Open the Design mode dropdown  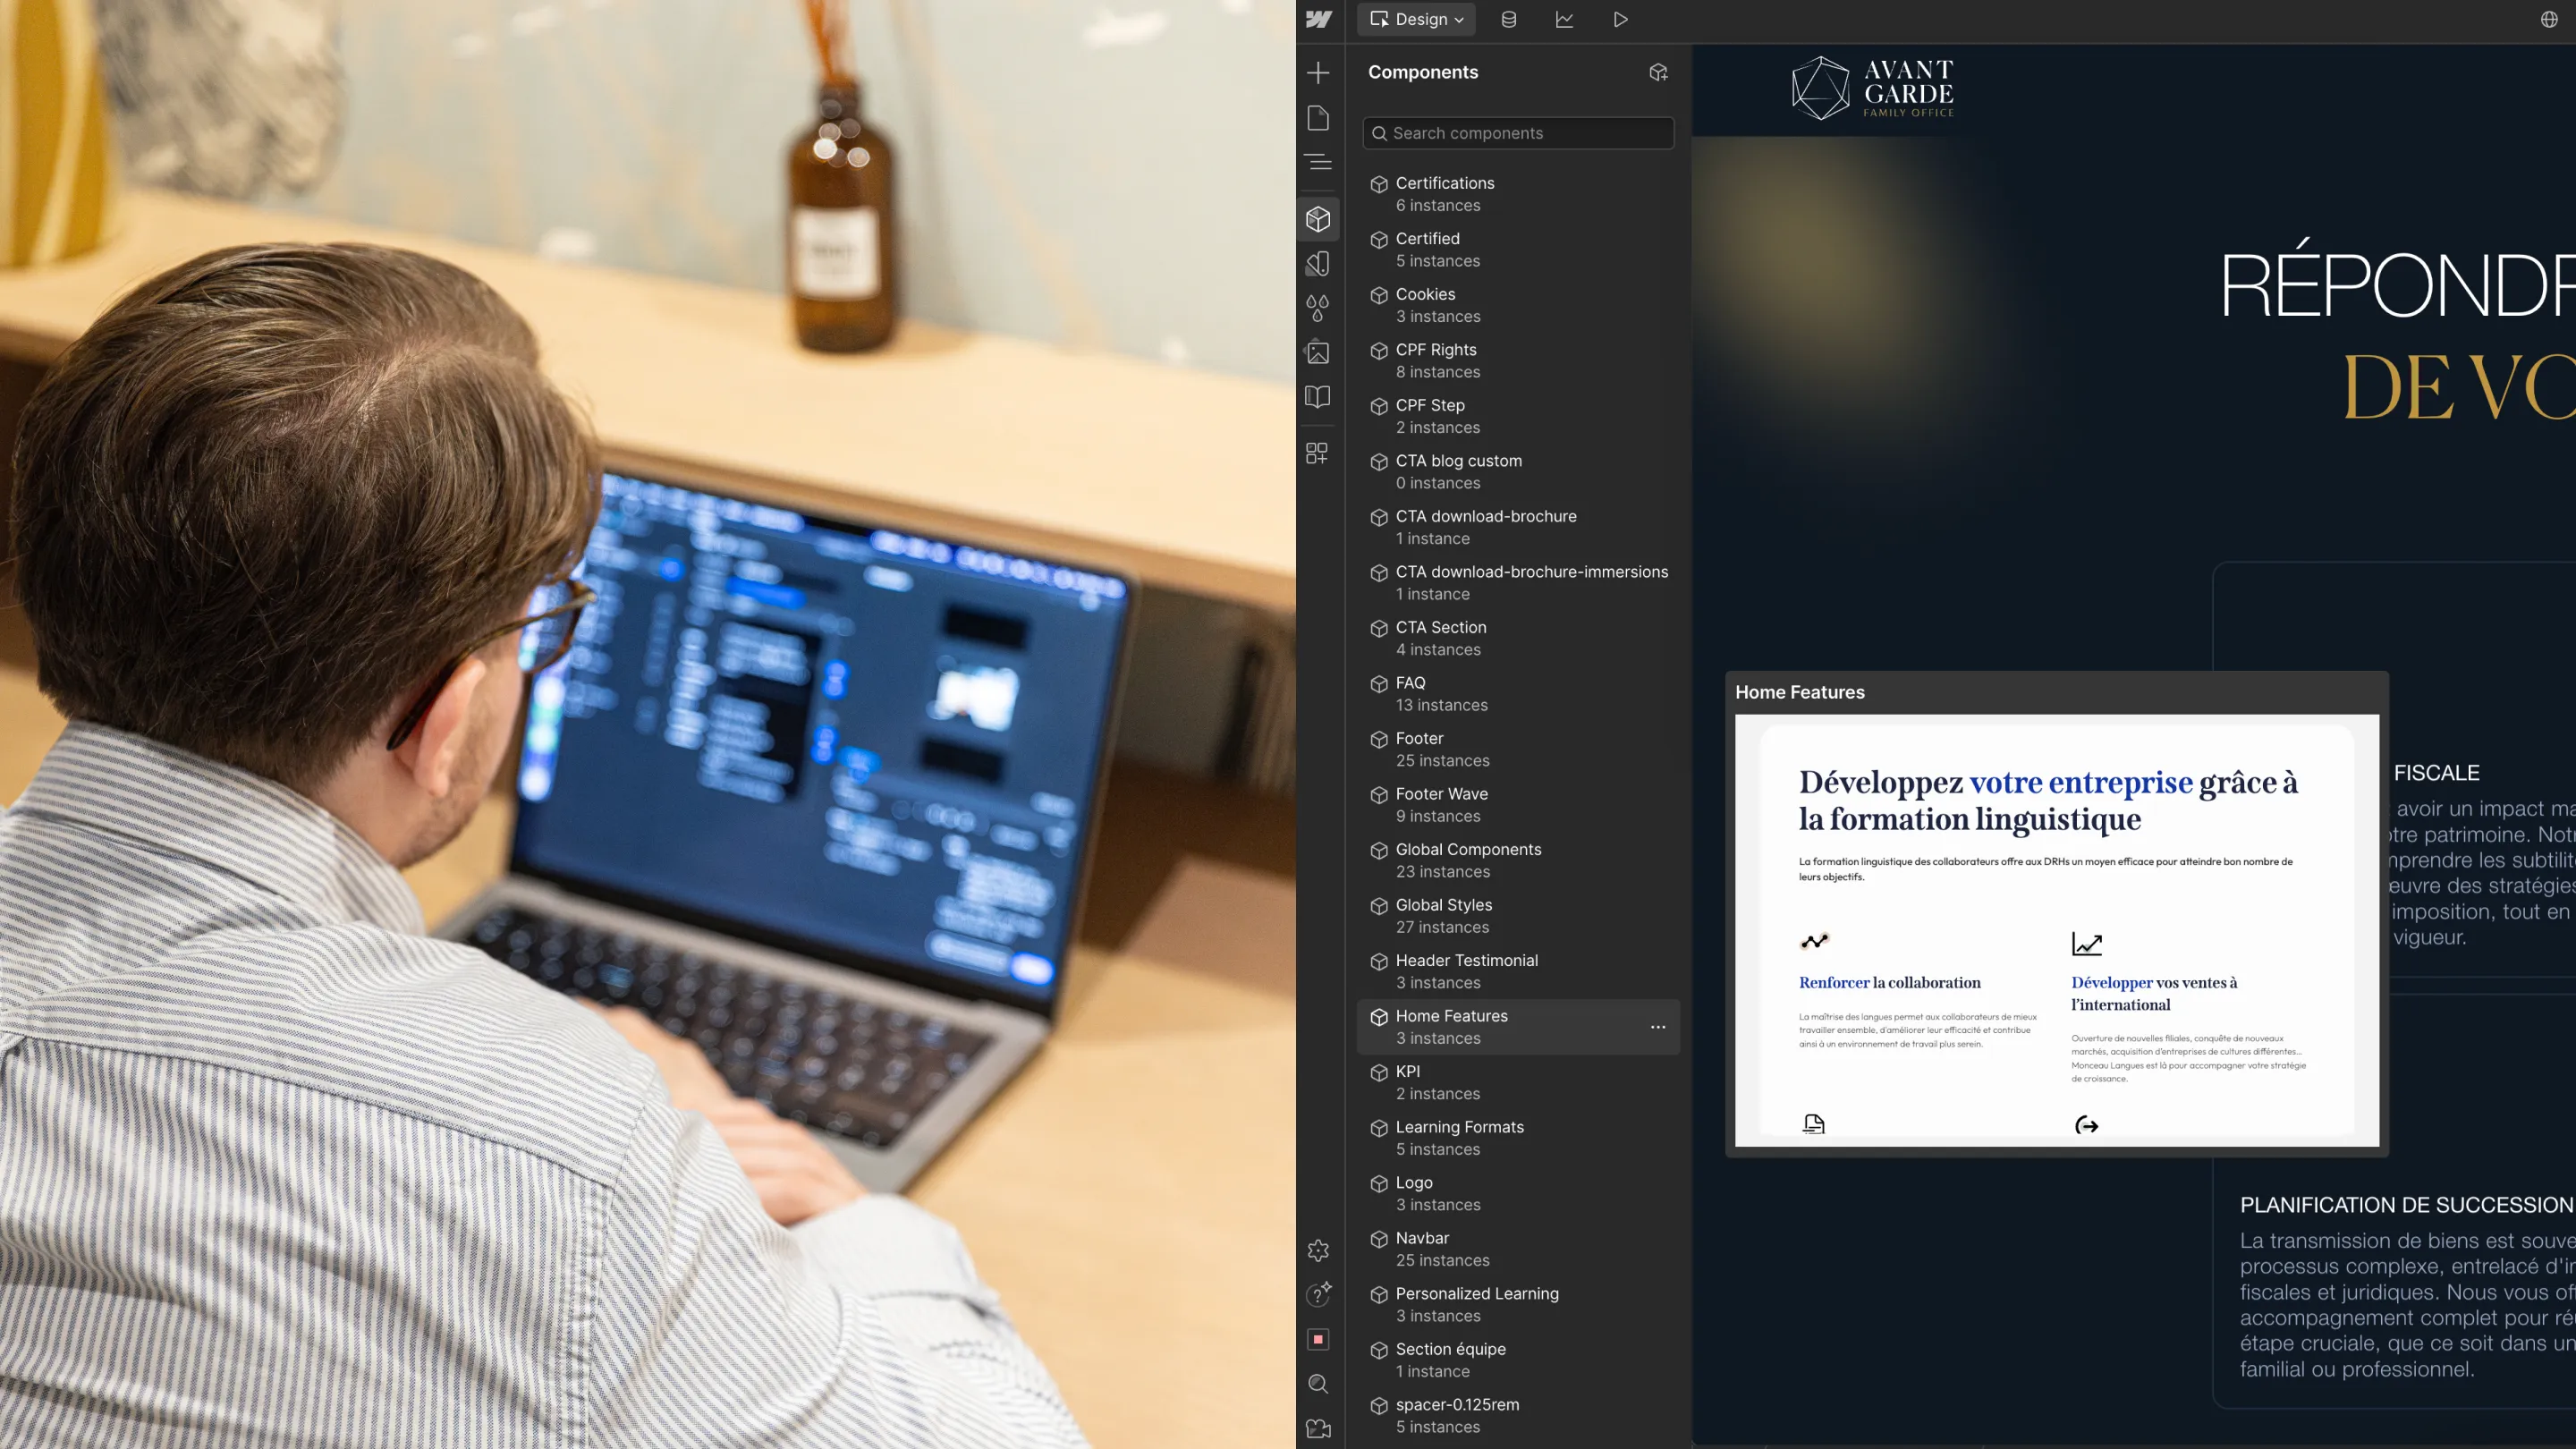(x=1416, y=20)
